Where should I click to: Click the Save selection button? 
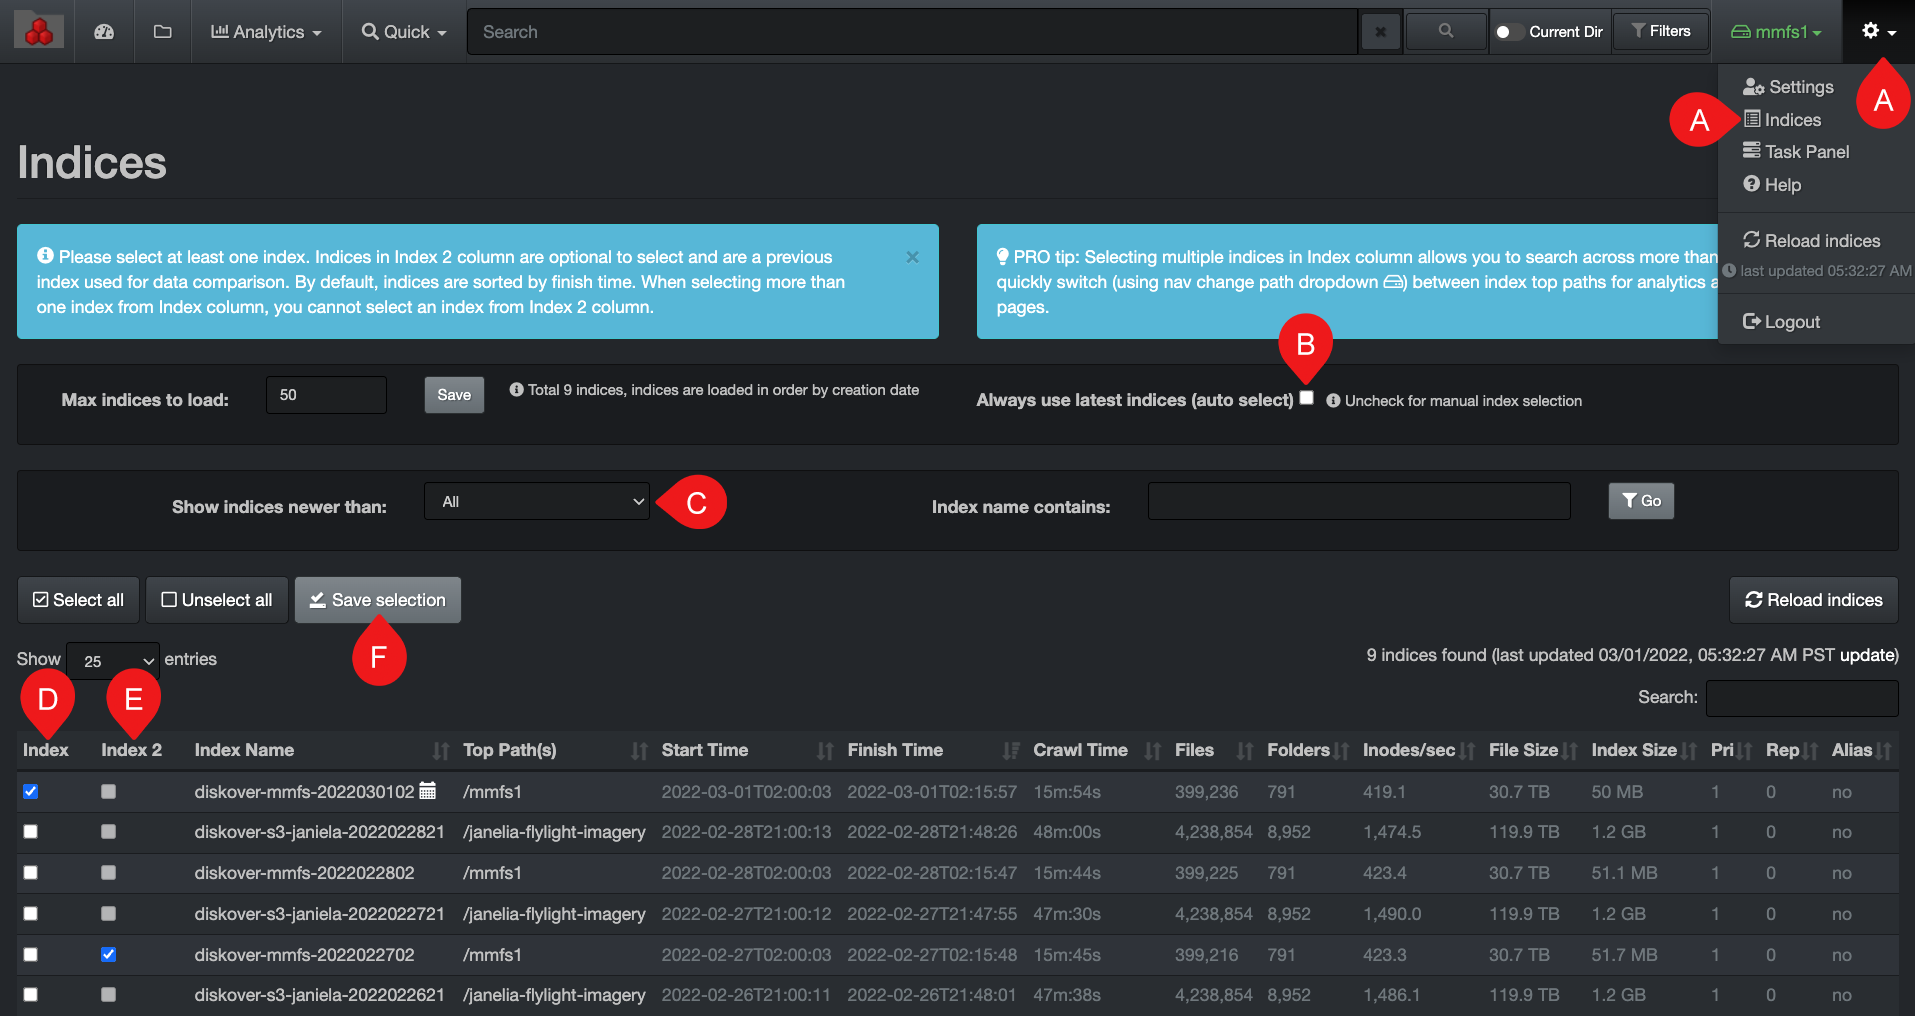(377, 600)
